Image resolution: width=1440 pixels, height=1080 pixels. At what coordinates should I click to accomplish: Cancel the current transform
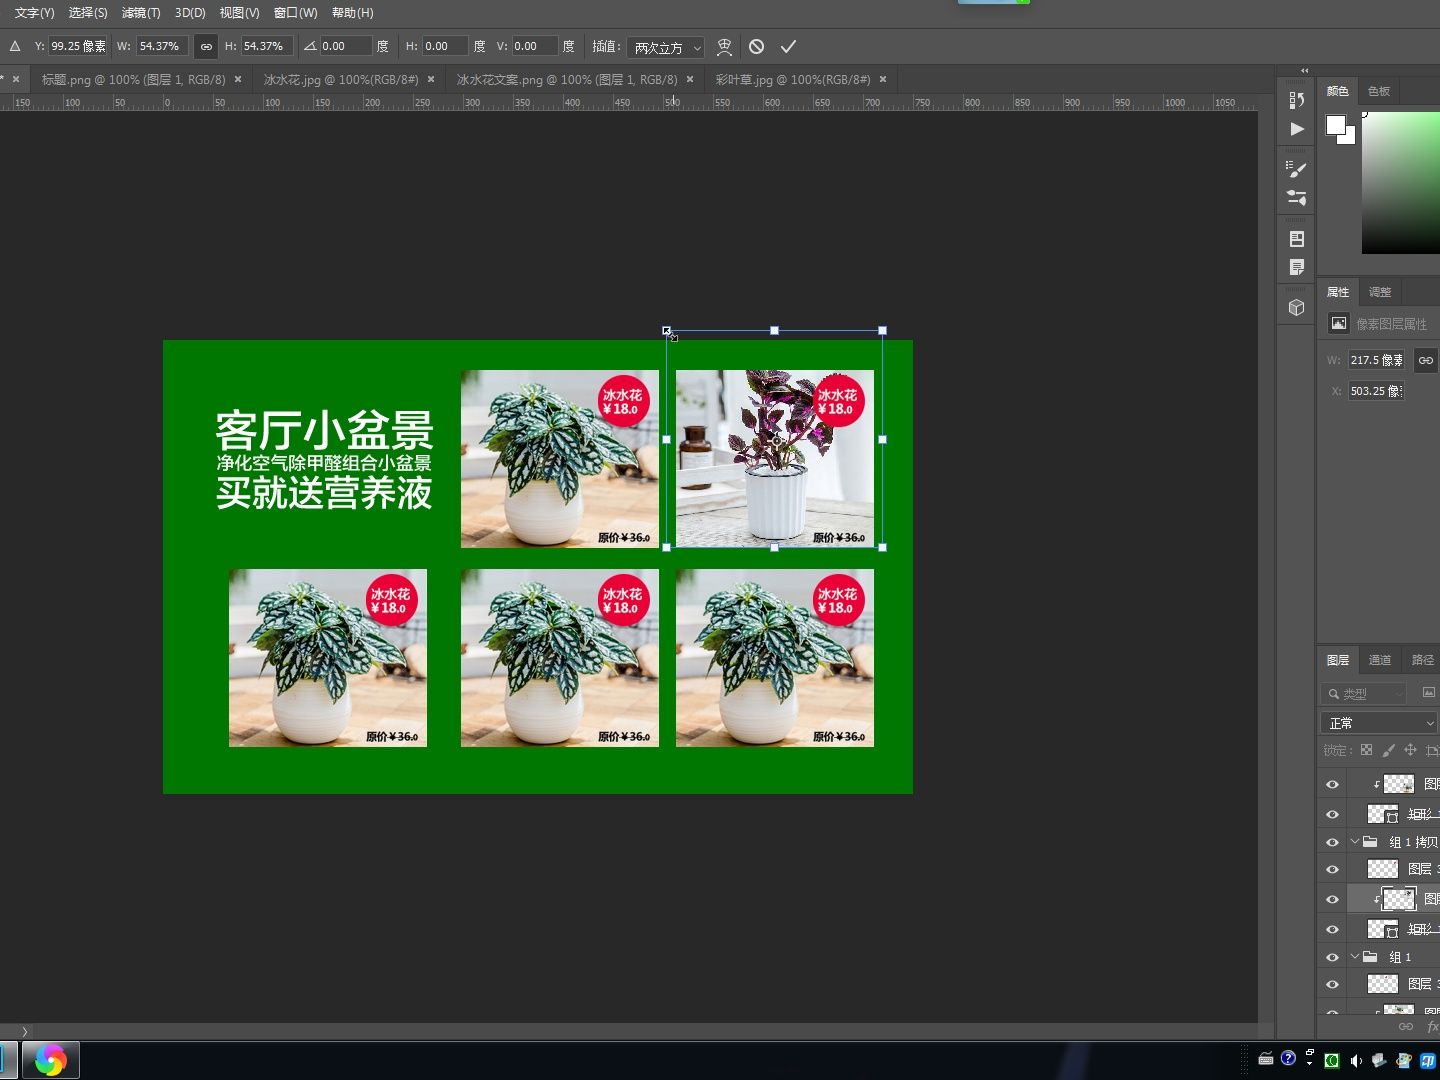(x=756, y=46)
